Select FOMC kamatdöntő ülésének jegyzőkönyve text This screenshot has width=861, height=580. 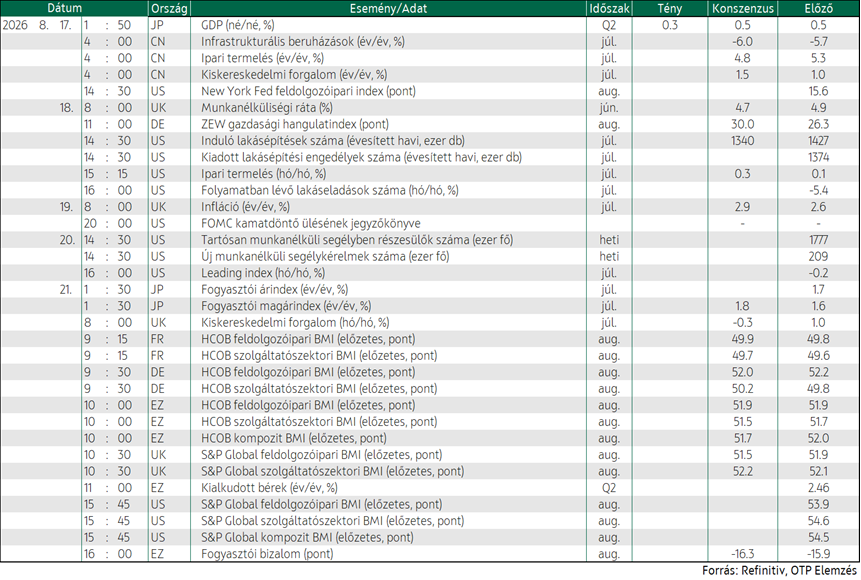(x=311, y=224)
